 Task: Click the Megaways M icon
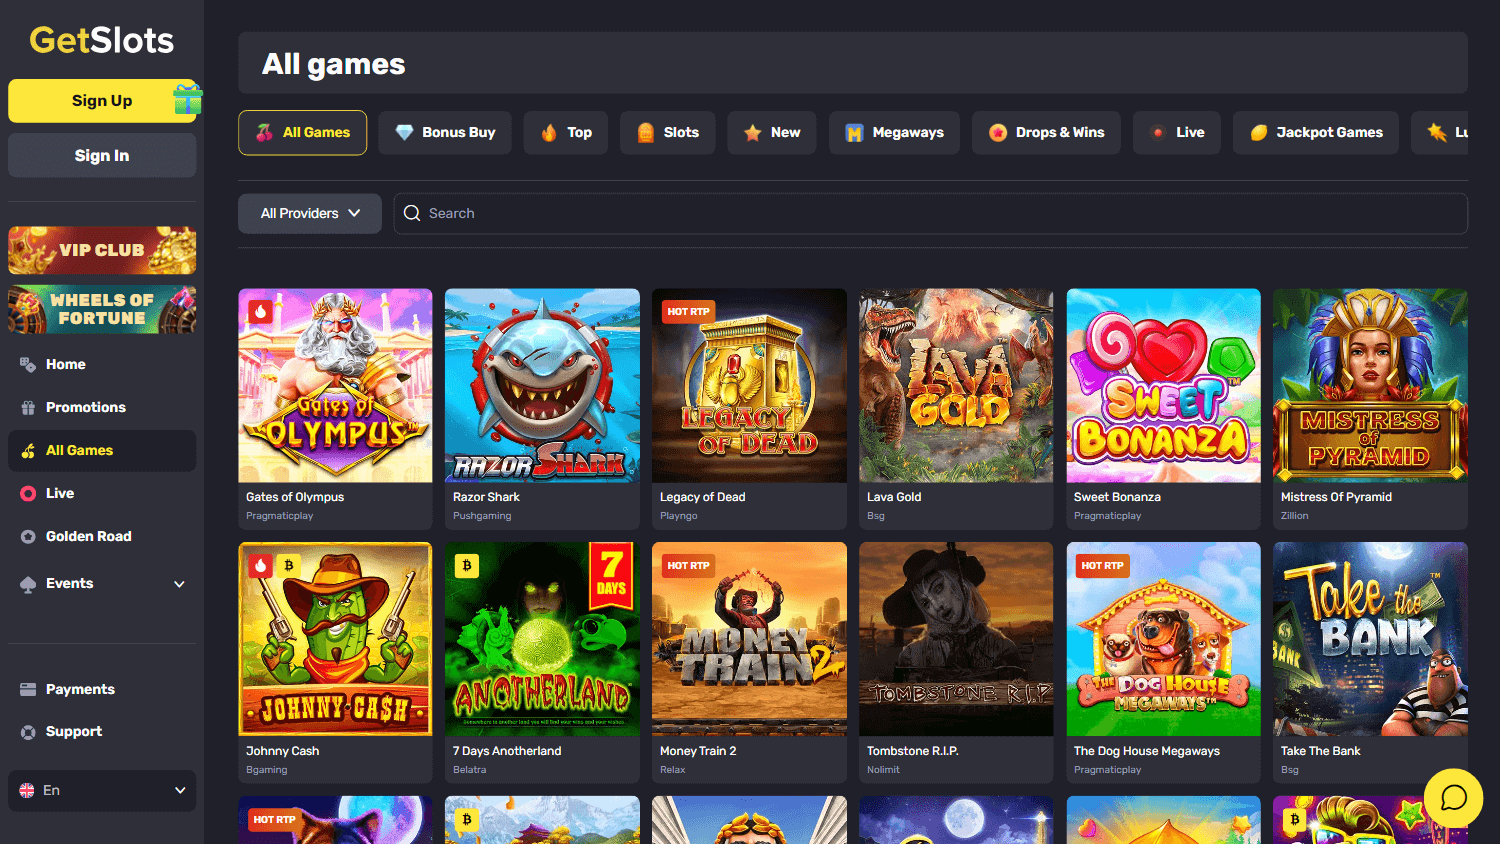pos(854,133)
